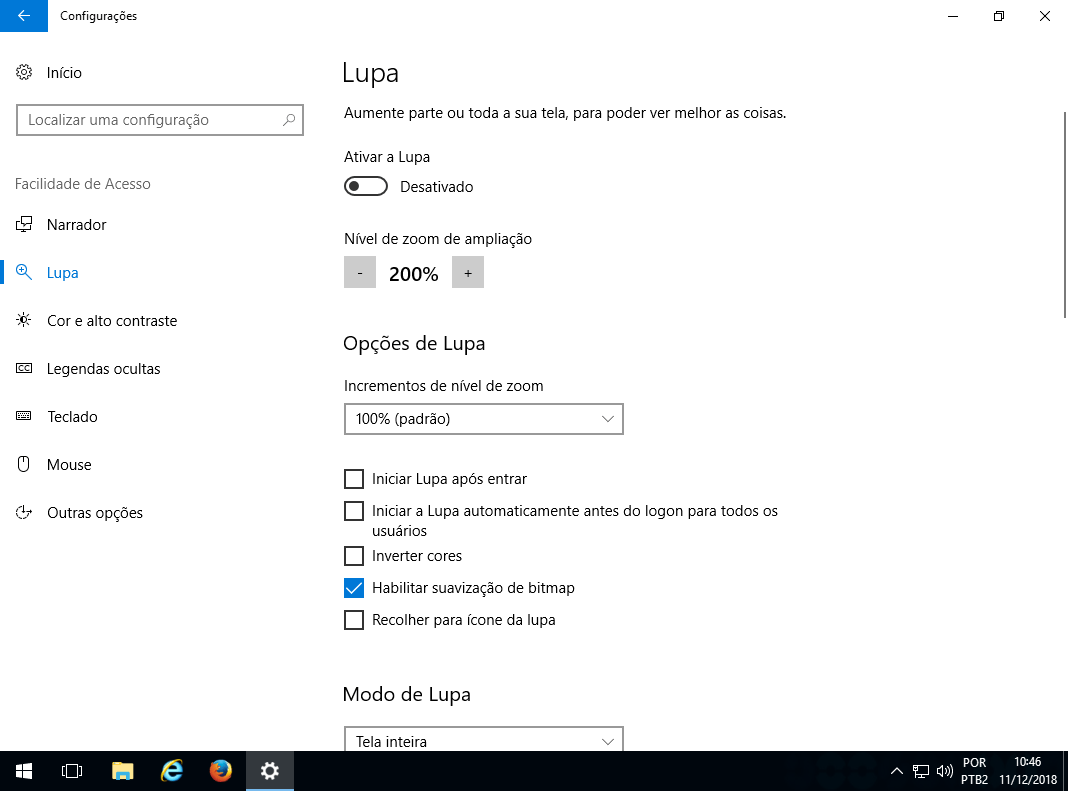Viewport: 1068px width, 791px height.
Task: Expand the Incrementos de nível de zoom dropdown
Action: (483, 419)
